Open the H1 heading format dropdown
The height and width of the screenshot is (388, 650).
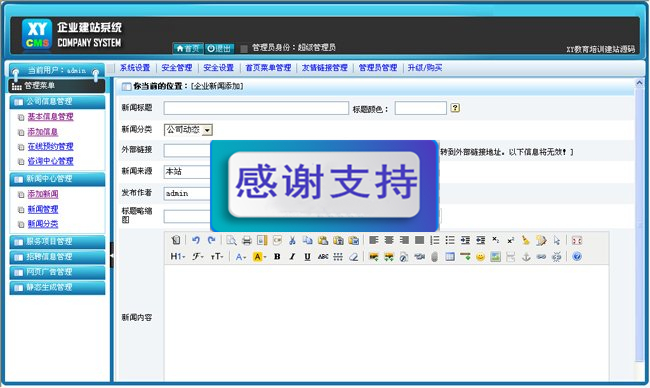pos(177,257)
